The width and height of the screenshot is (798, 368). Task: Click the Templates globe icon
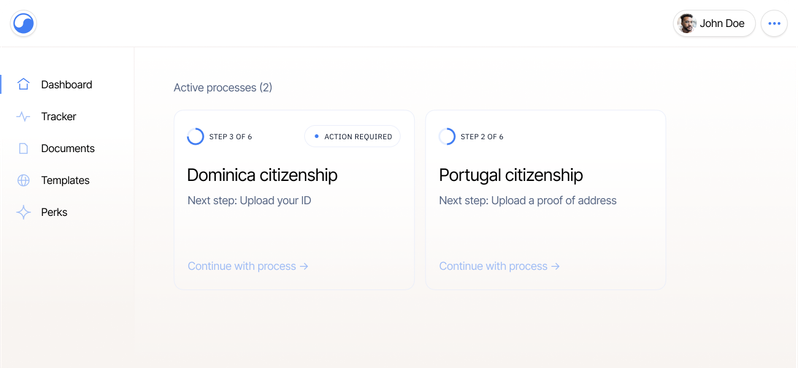23,181
